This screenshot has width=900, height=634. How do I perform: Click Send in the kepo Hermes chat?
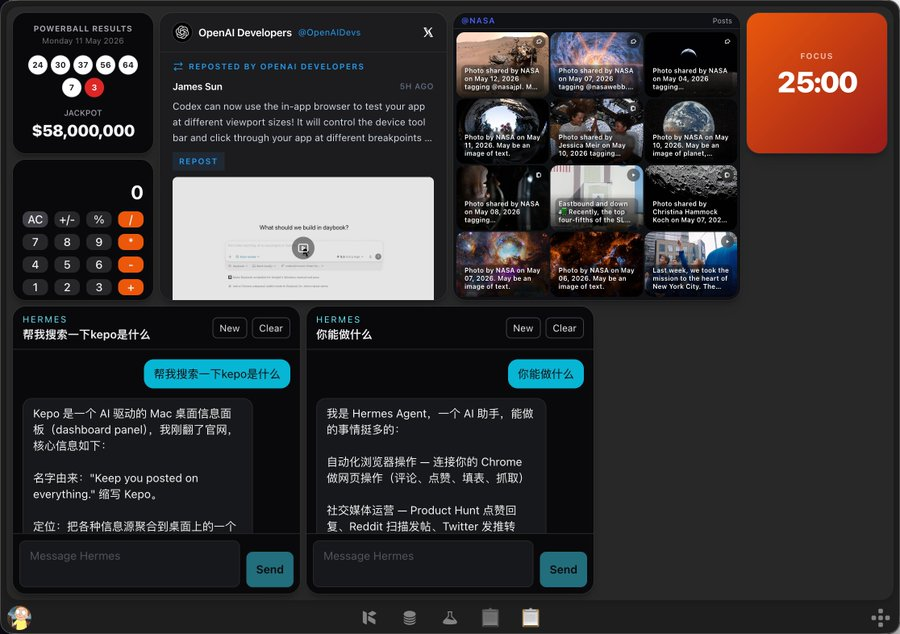pos(270,569)
